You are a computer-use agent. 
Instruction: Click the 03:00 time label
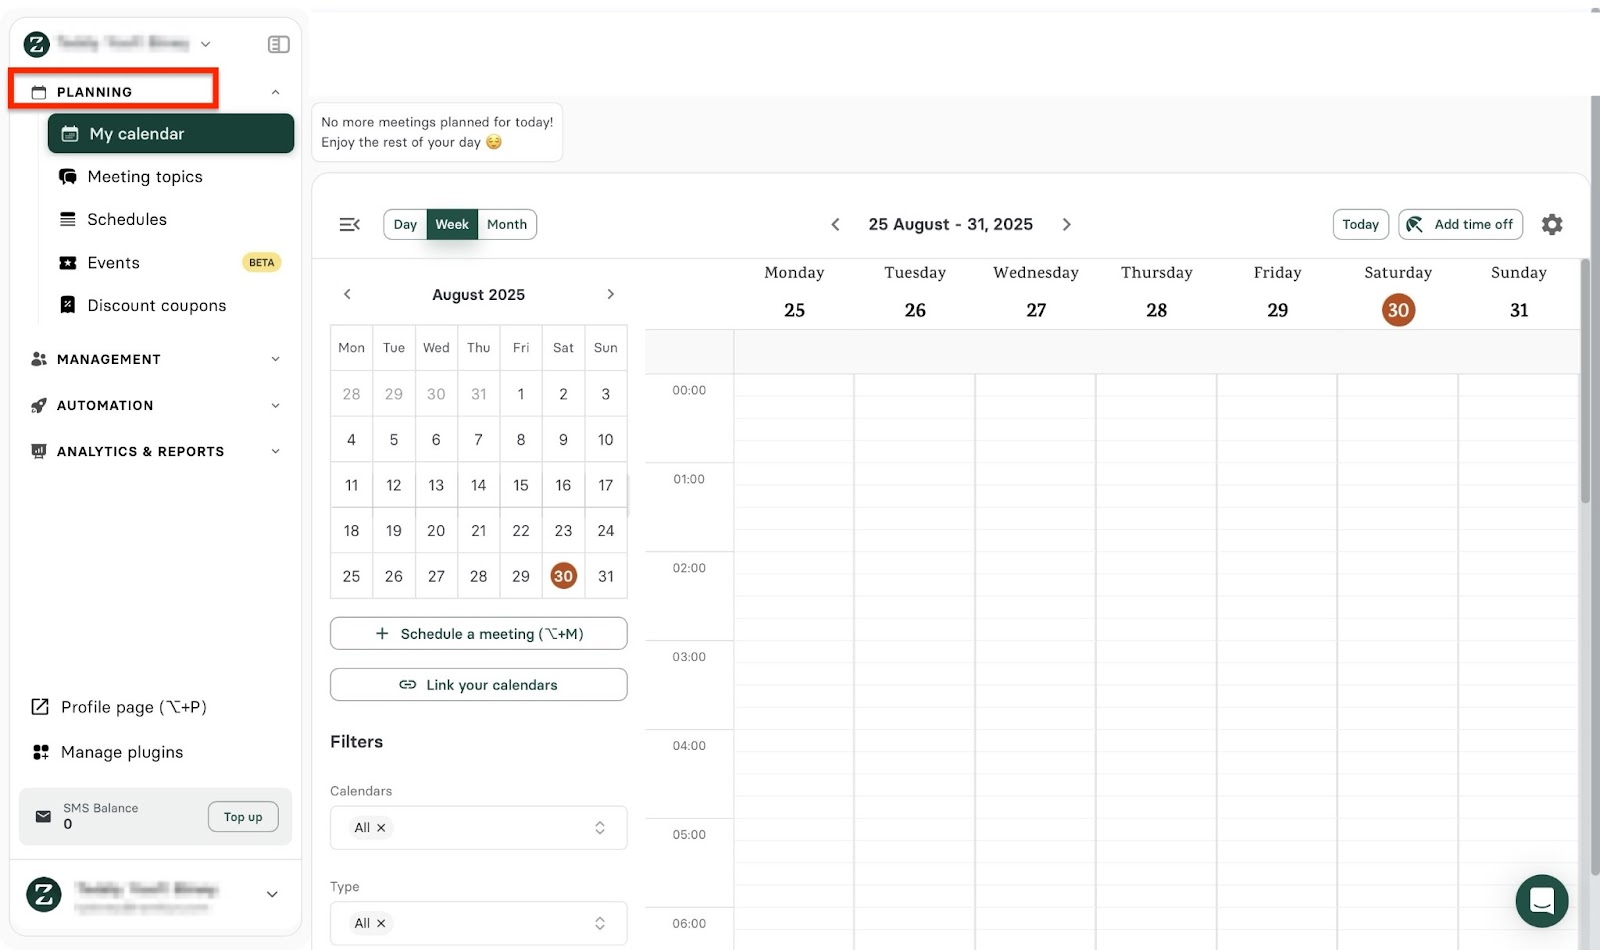(689, 657)
